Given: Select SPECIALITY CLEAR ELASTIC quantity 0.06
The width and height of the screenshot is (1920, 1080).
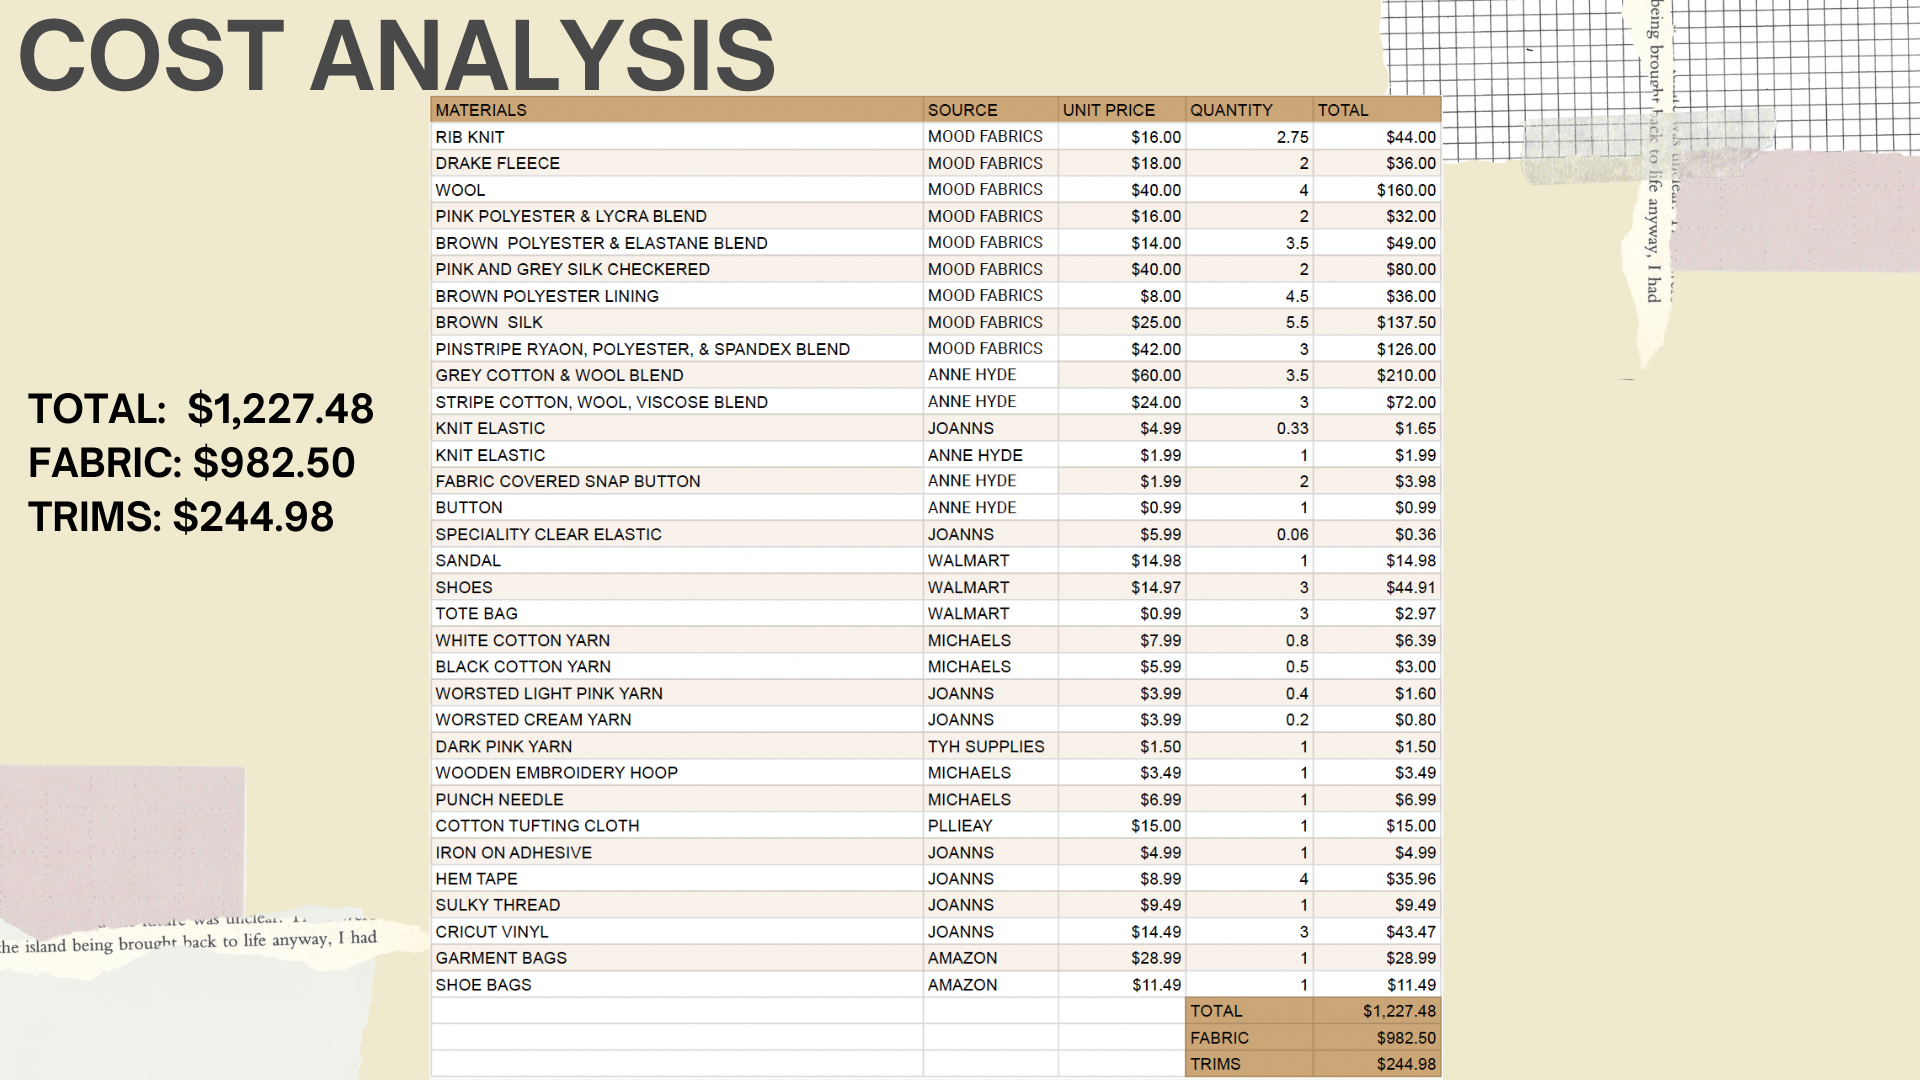Looking at the screenshot, I should tap(1249, 534).
